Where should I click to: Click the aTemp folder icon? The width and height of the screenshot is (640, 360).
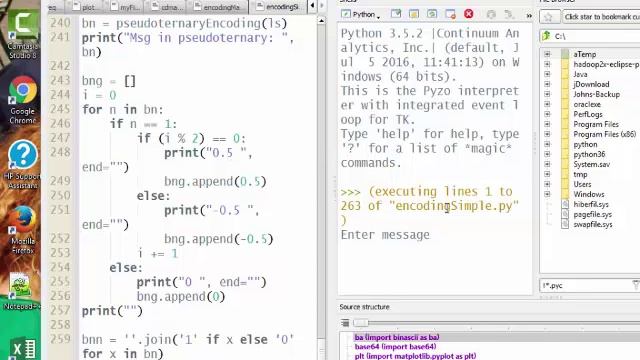565,54
